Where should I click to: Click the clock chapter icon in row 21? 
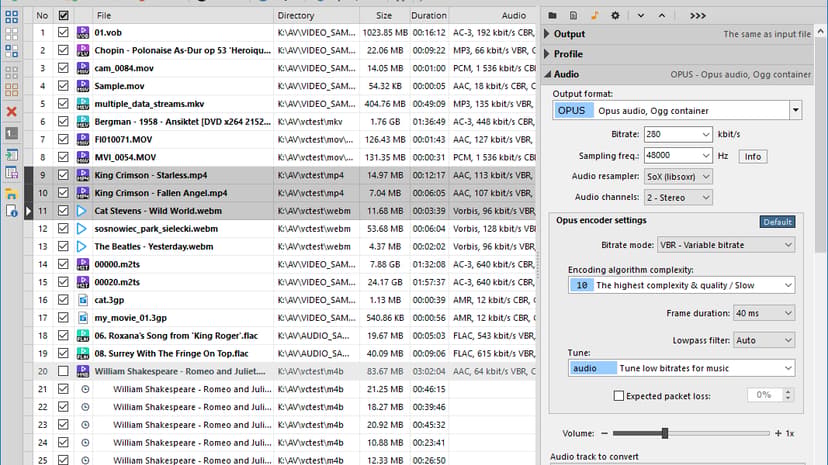pos(85,390)
